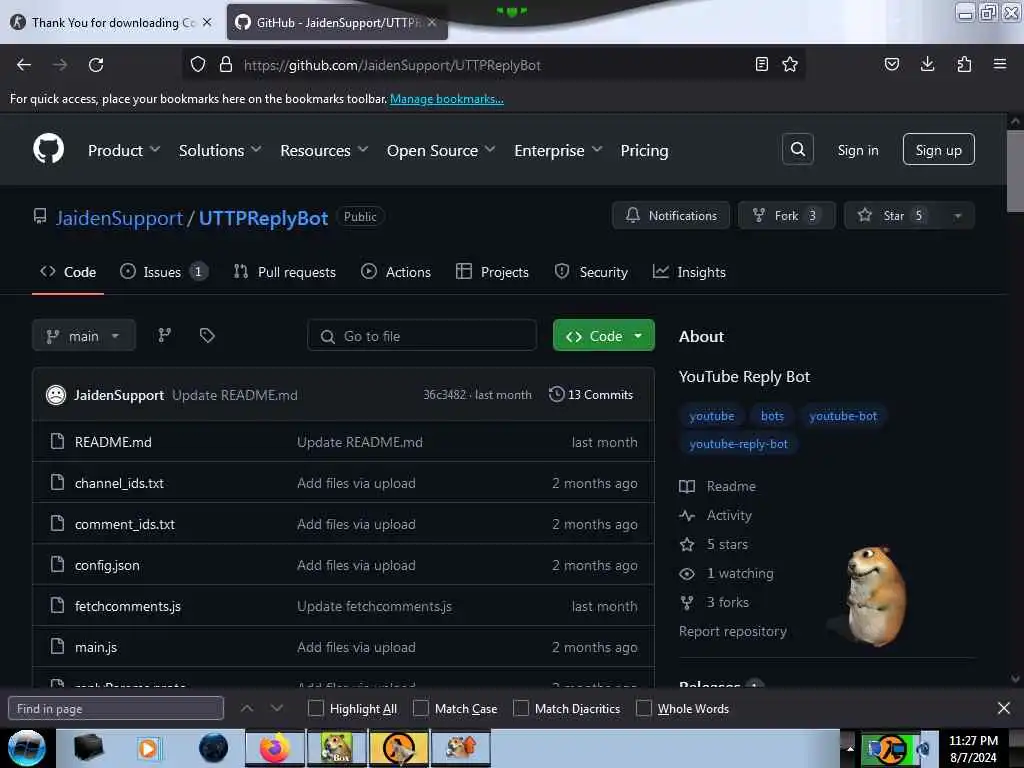This screenshot has width=1024, height=768.
Task: Save to Pocket icon in toolbar
Action: click(x=891, y=64)
